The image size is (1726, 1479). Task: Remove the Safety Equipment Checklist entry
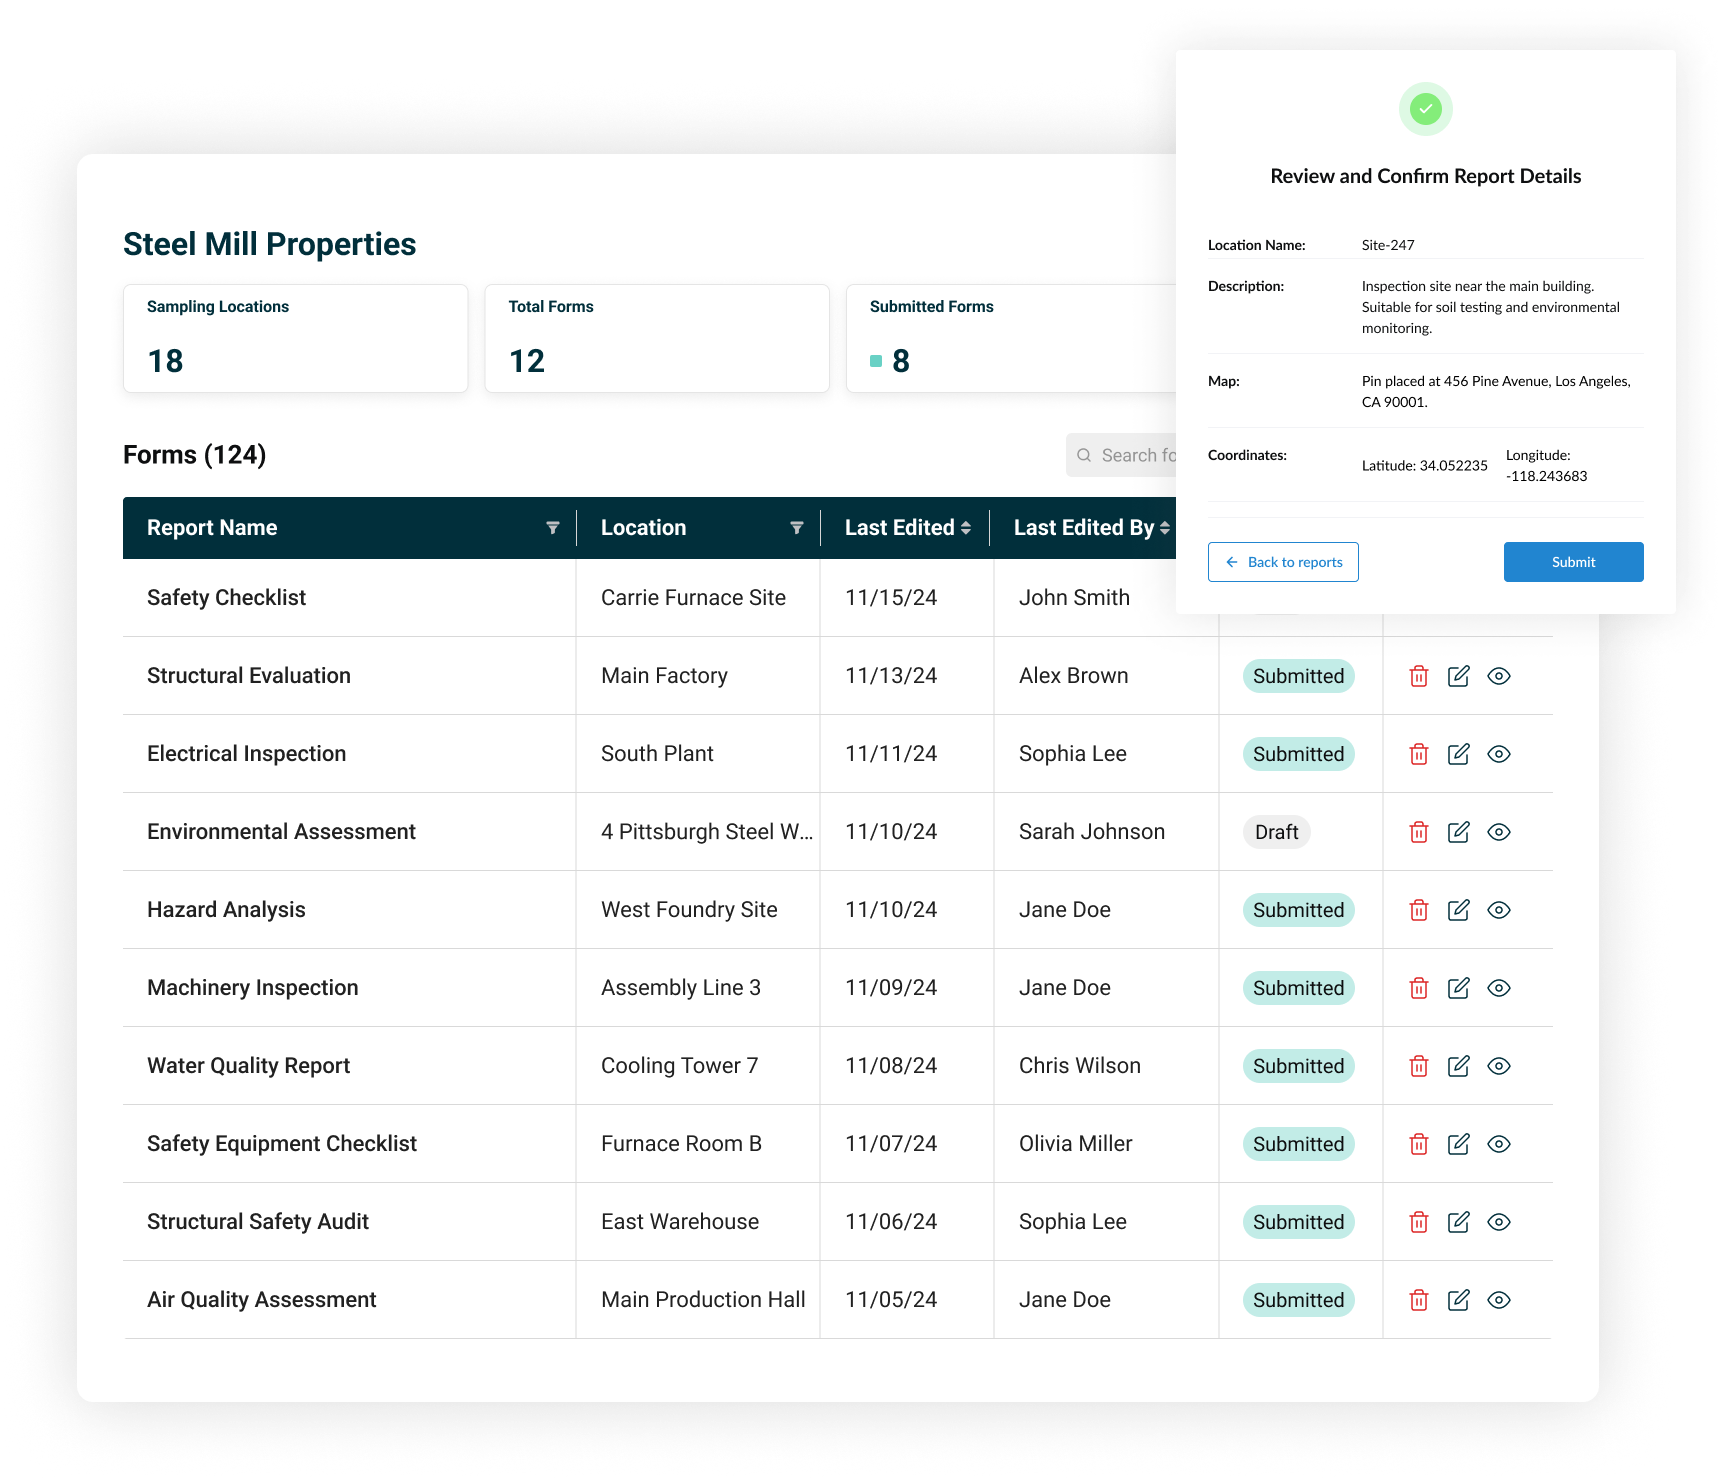point(1418,1144)
